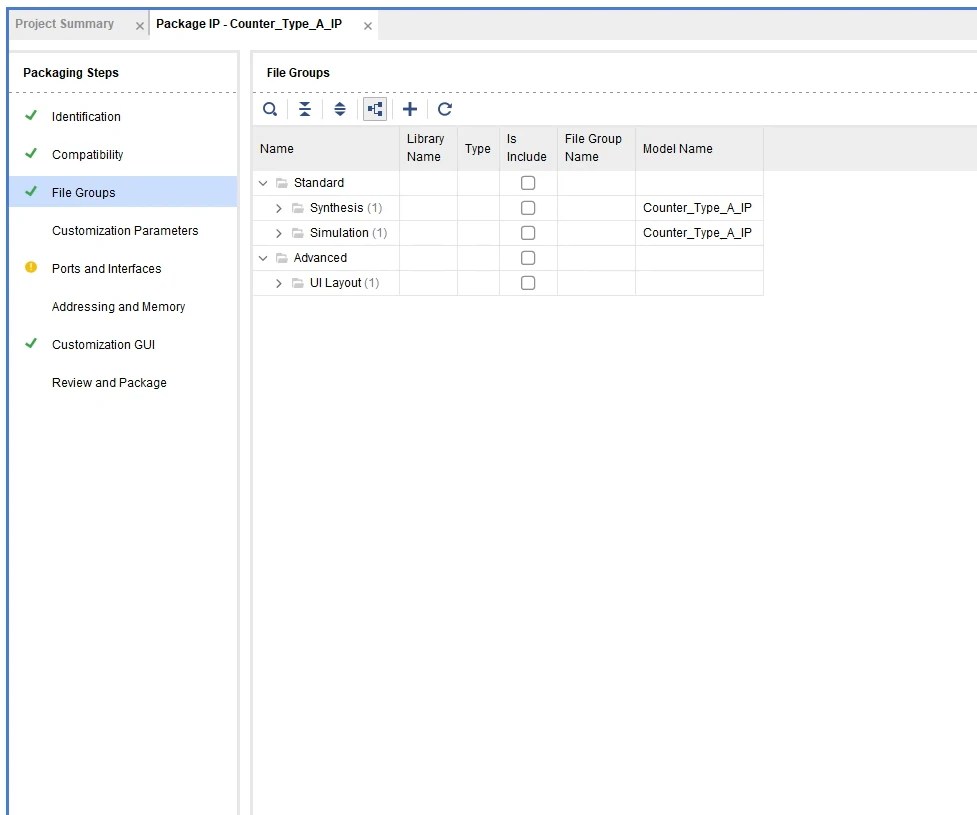Open the Customization GUI step
977x815 pixels.
pyautogui.click(x=103, y=345)
